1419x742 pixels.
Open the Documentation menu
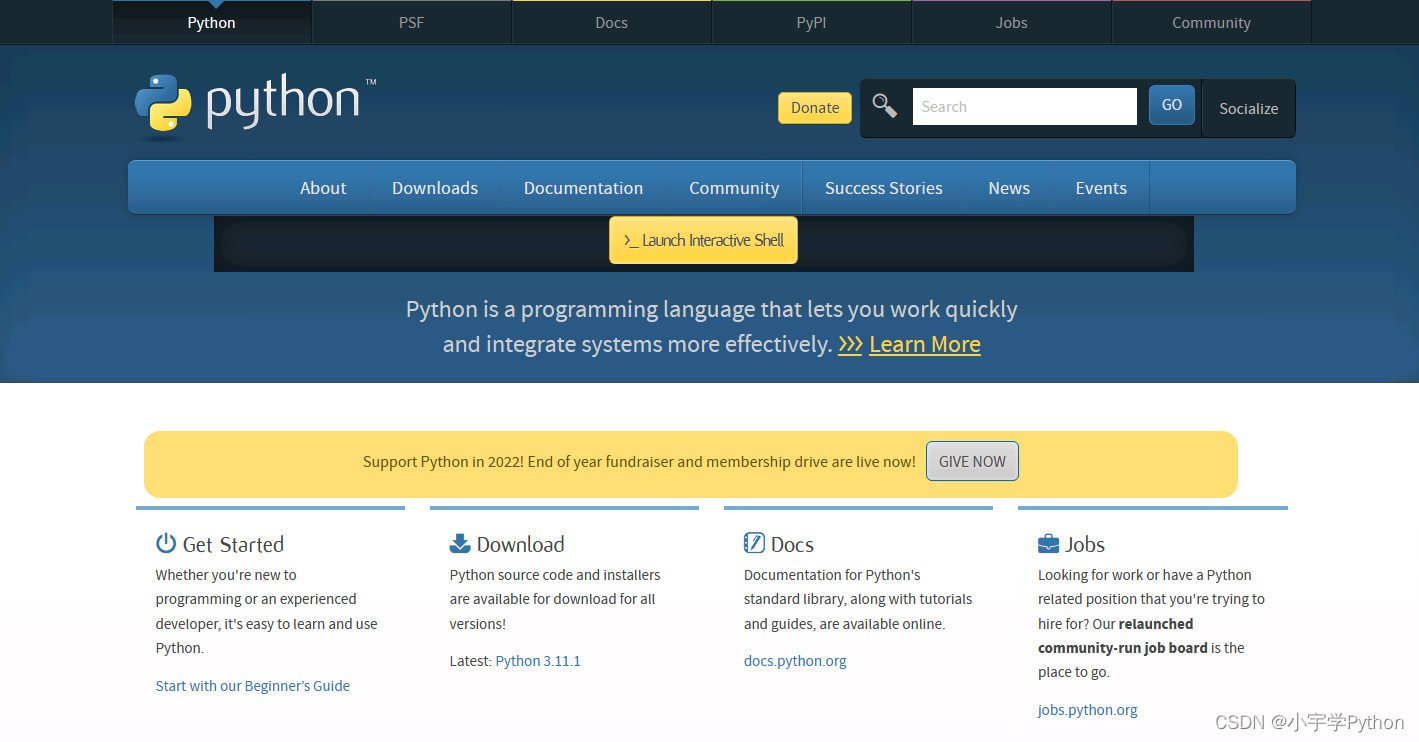(x=584, y=188)
